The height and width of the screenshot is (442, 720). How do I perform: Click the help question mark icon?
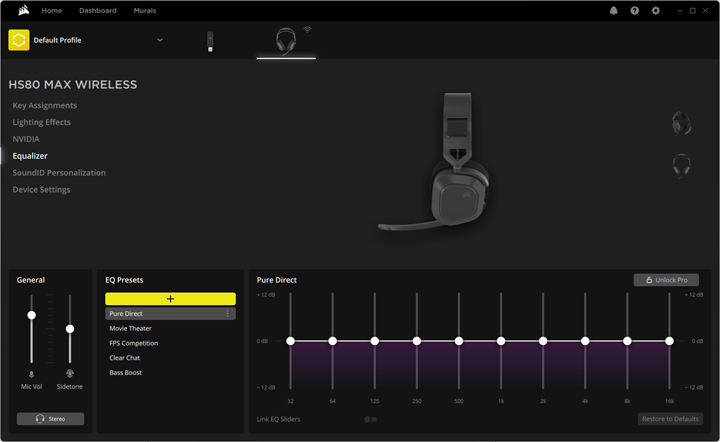click(x=634, y=10)
